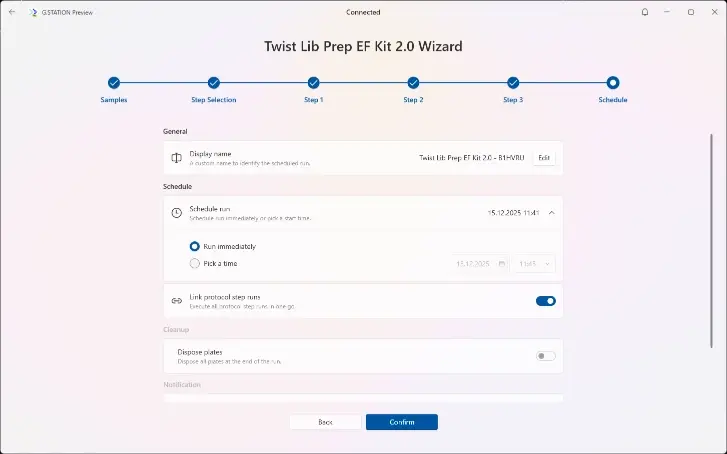
Task: Click the 'General' section heading
Action: 175,131
